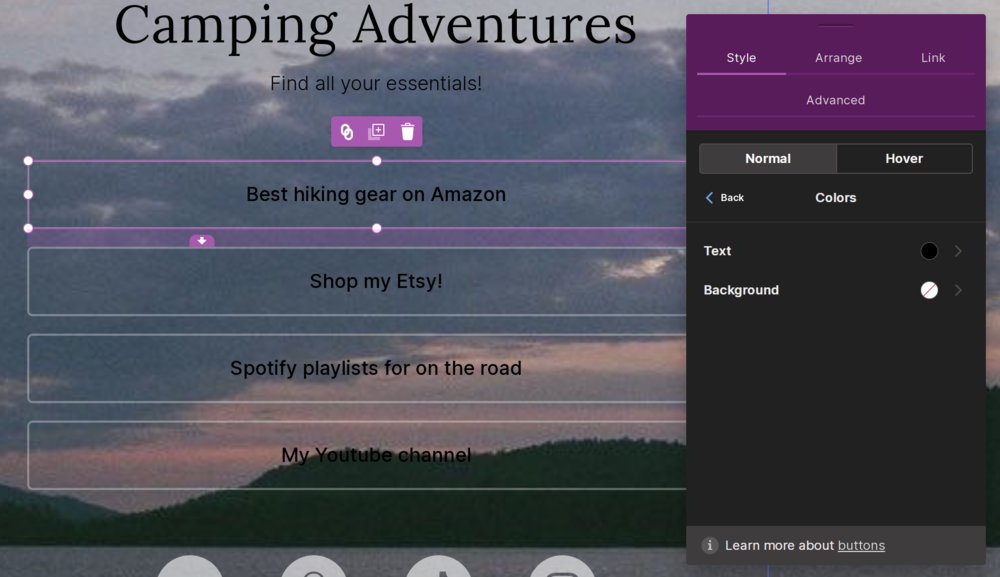Screen dimensions: 1000x577
Task: Click the panel drag handle at top
Action: pyautogui.click(x=835, y=26)
